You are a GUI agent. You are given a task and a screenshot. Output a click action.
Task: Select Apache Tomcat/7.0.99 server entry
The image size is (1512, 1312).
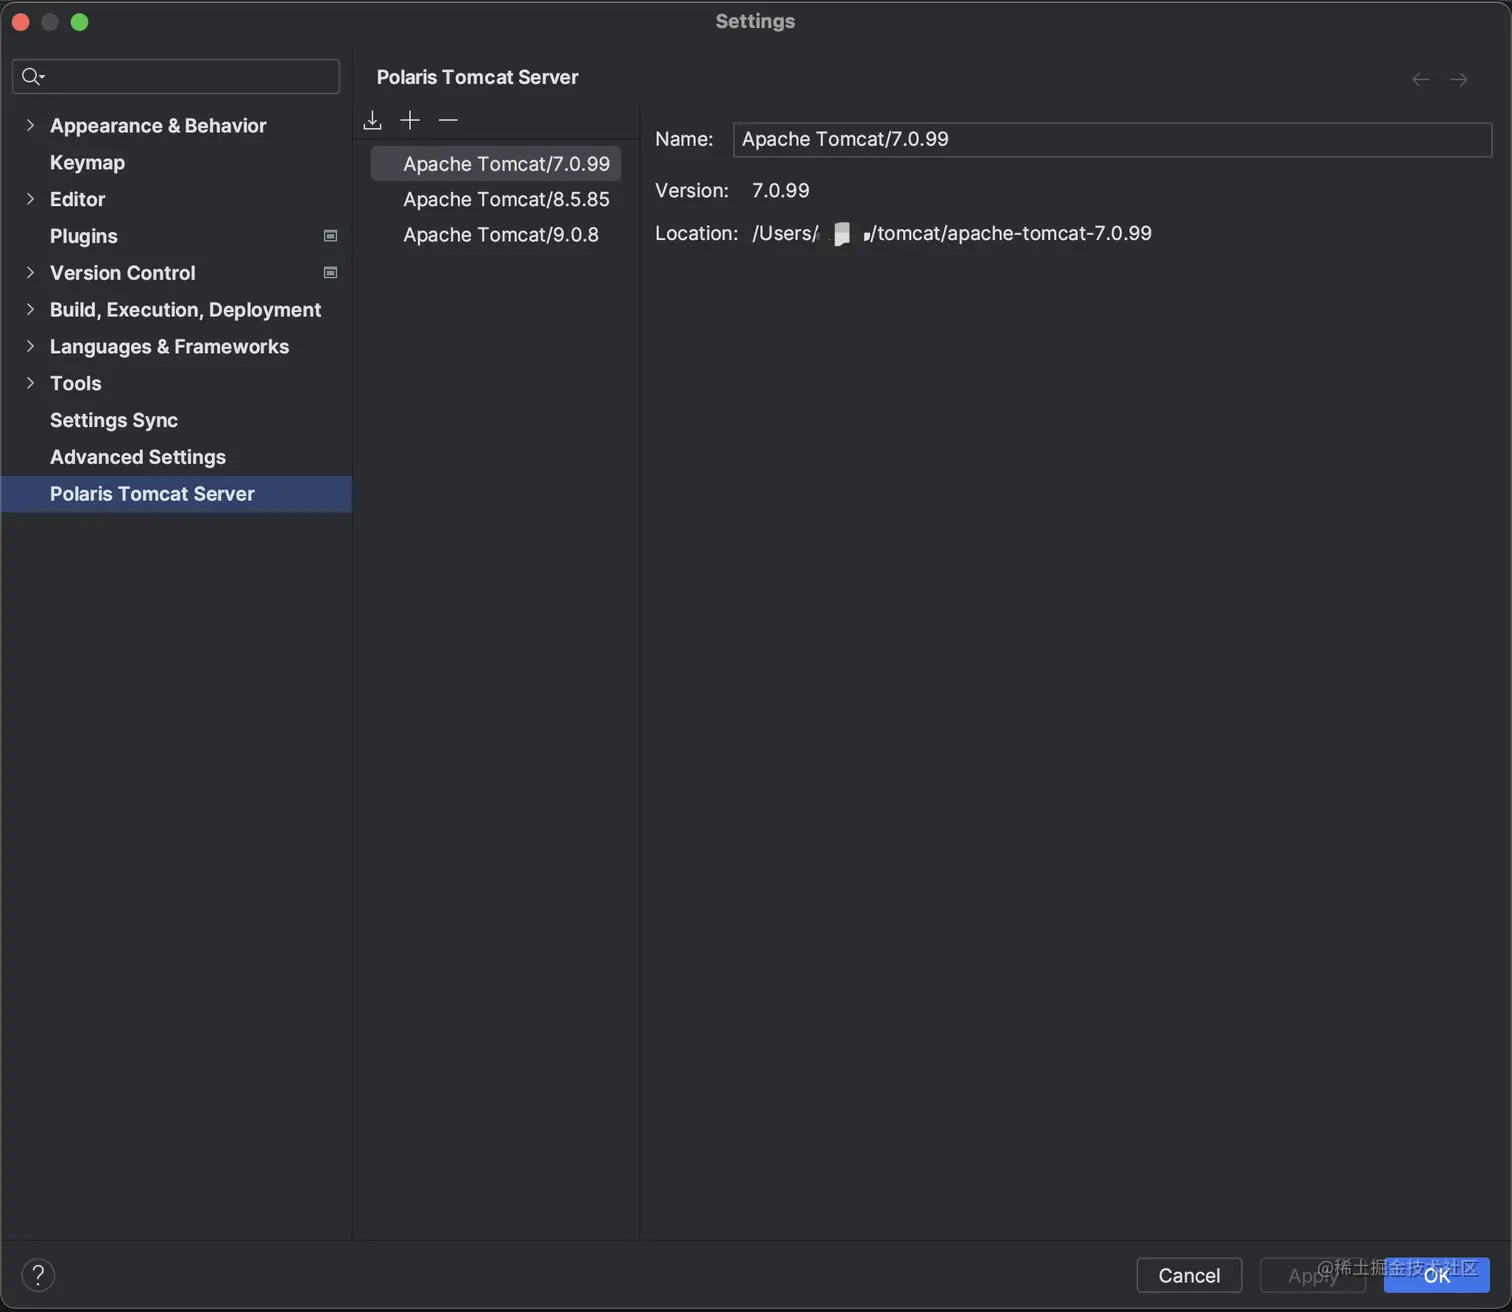[x=496, y=164]
